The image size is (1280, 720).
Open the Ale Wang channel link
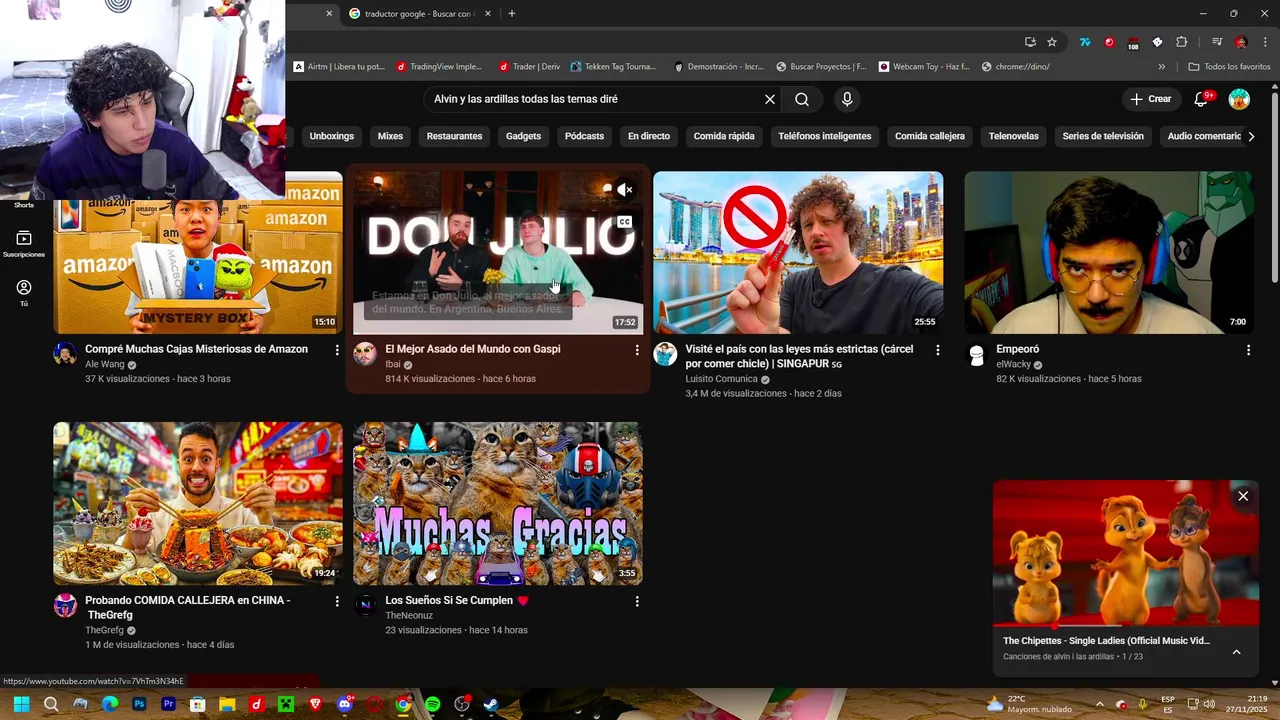click(x=105, y=365)
